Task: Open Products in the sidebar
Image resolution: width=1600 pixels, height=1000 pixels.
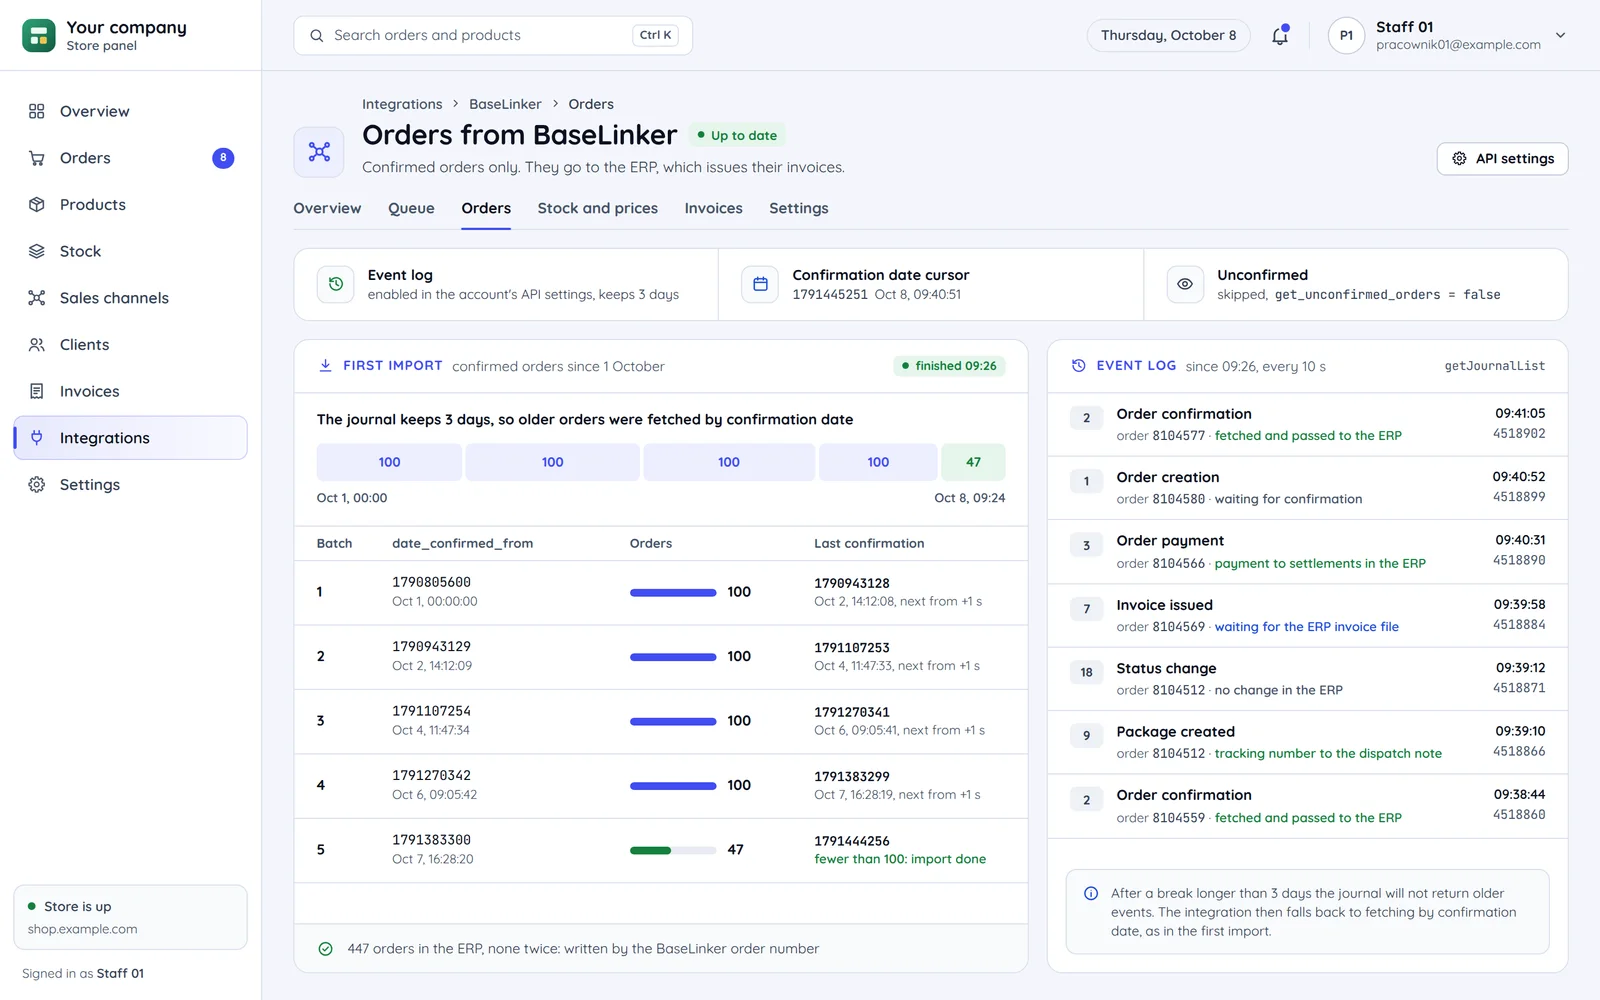Action: [x=130, y=205]
